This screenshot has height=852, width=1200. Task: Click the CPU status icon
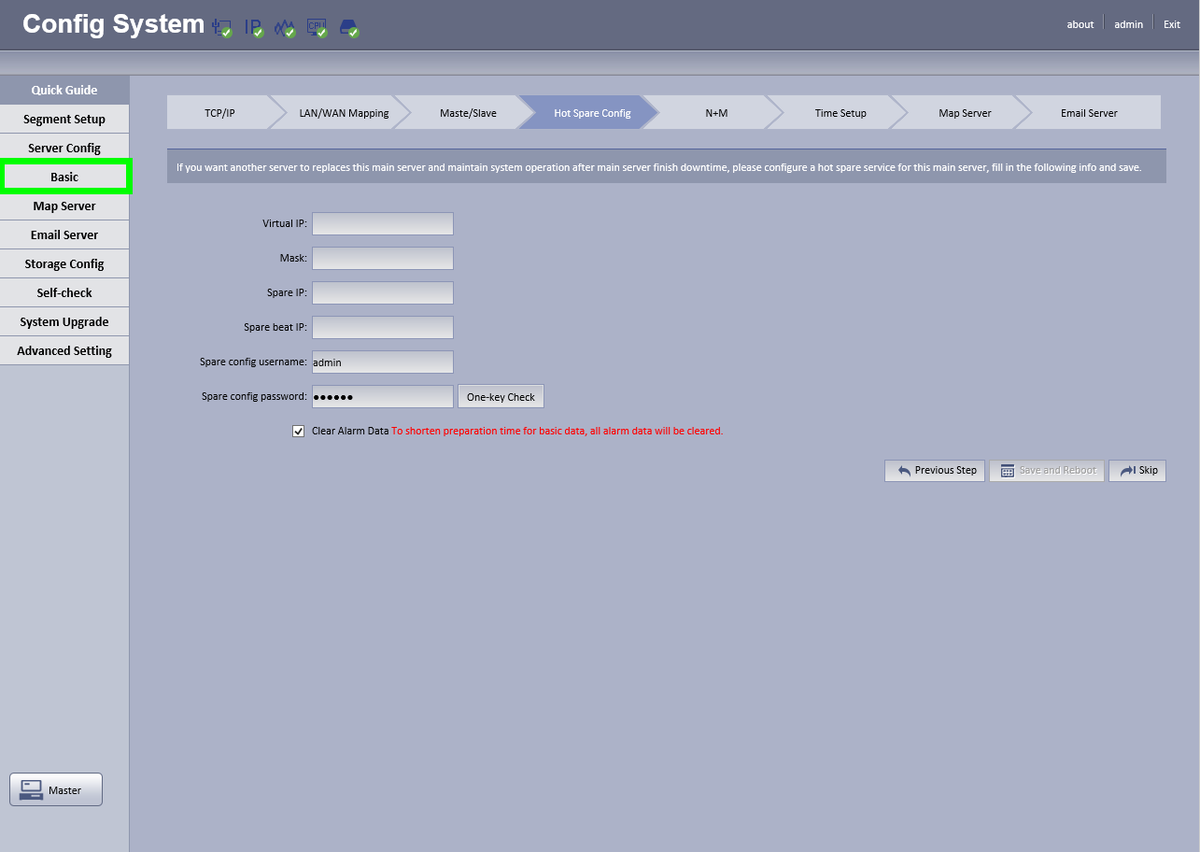pyautogui.click(x=317, y=27)
